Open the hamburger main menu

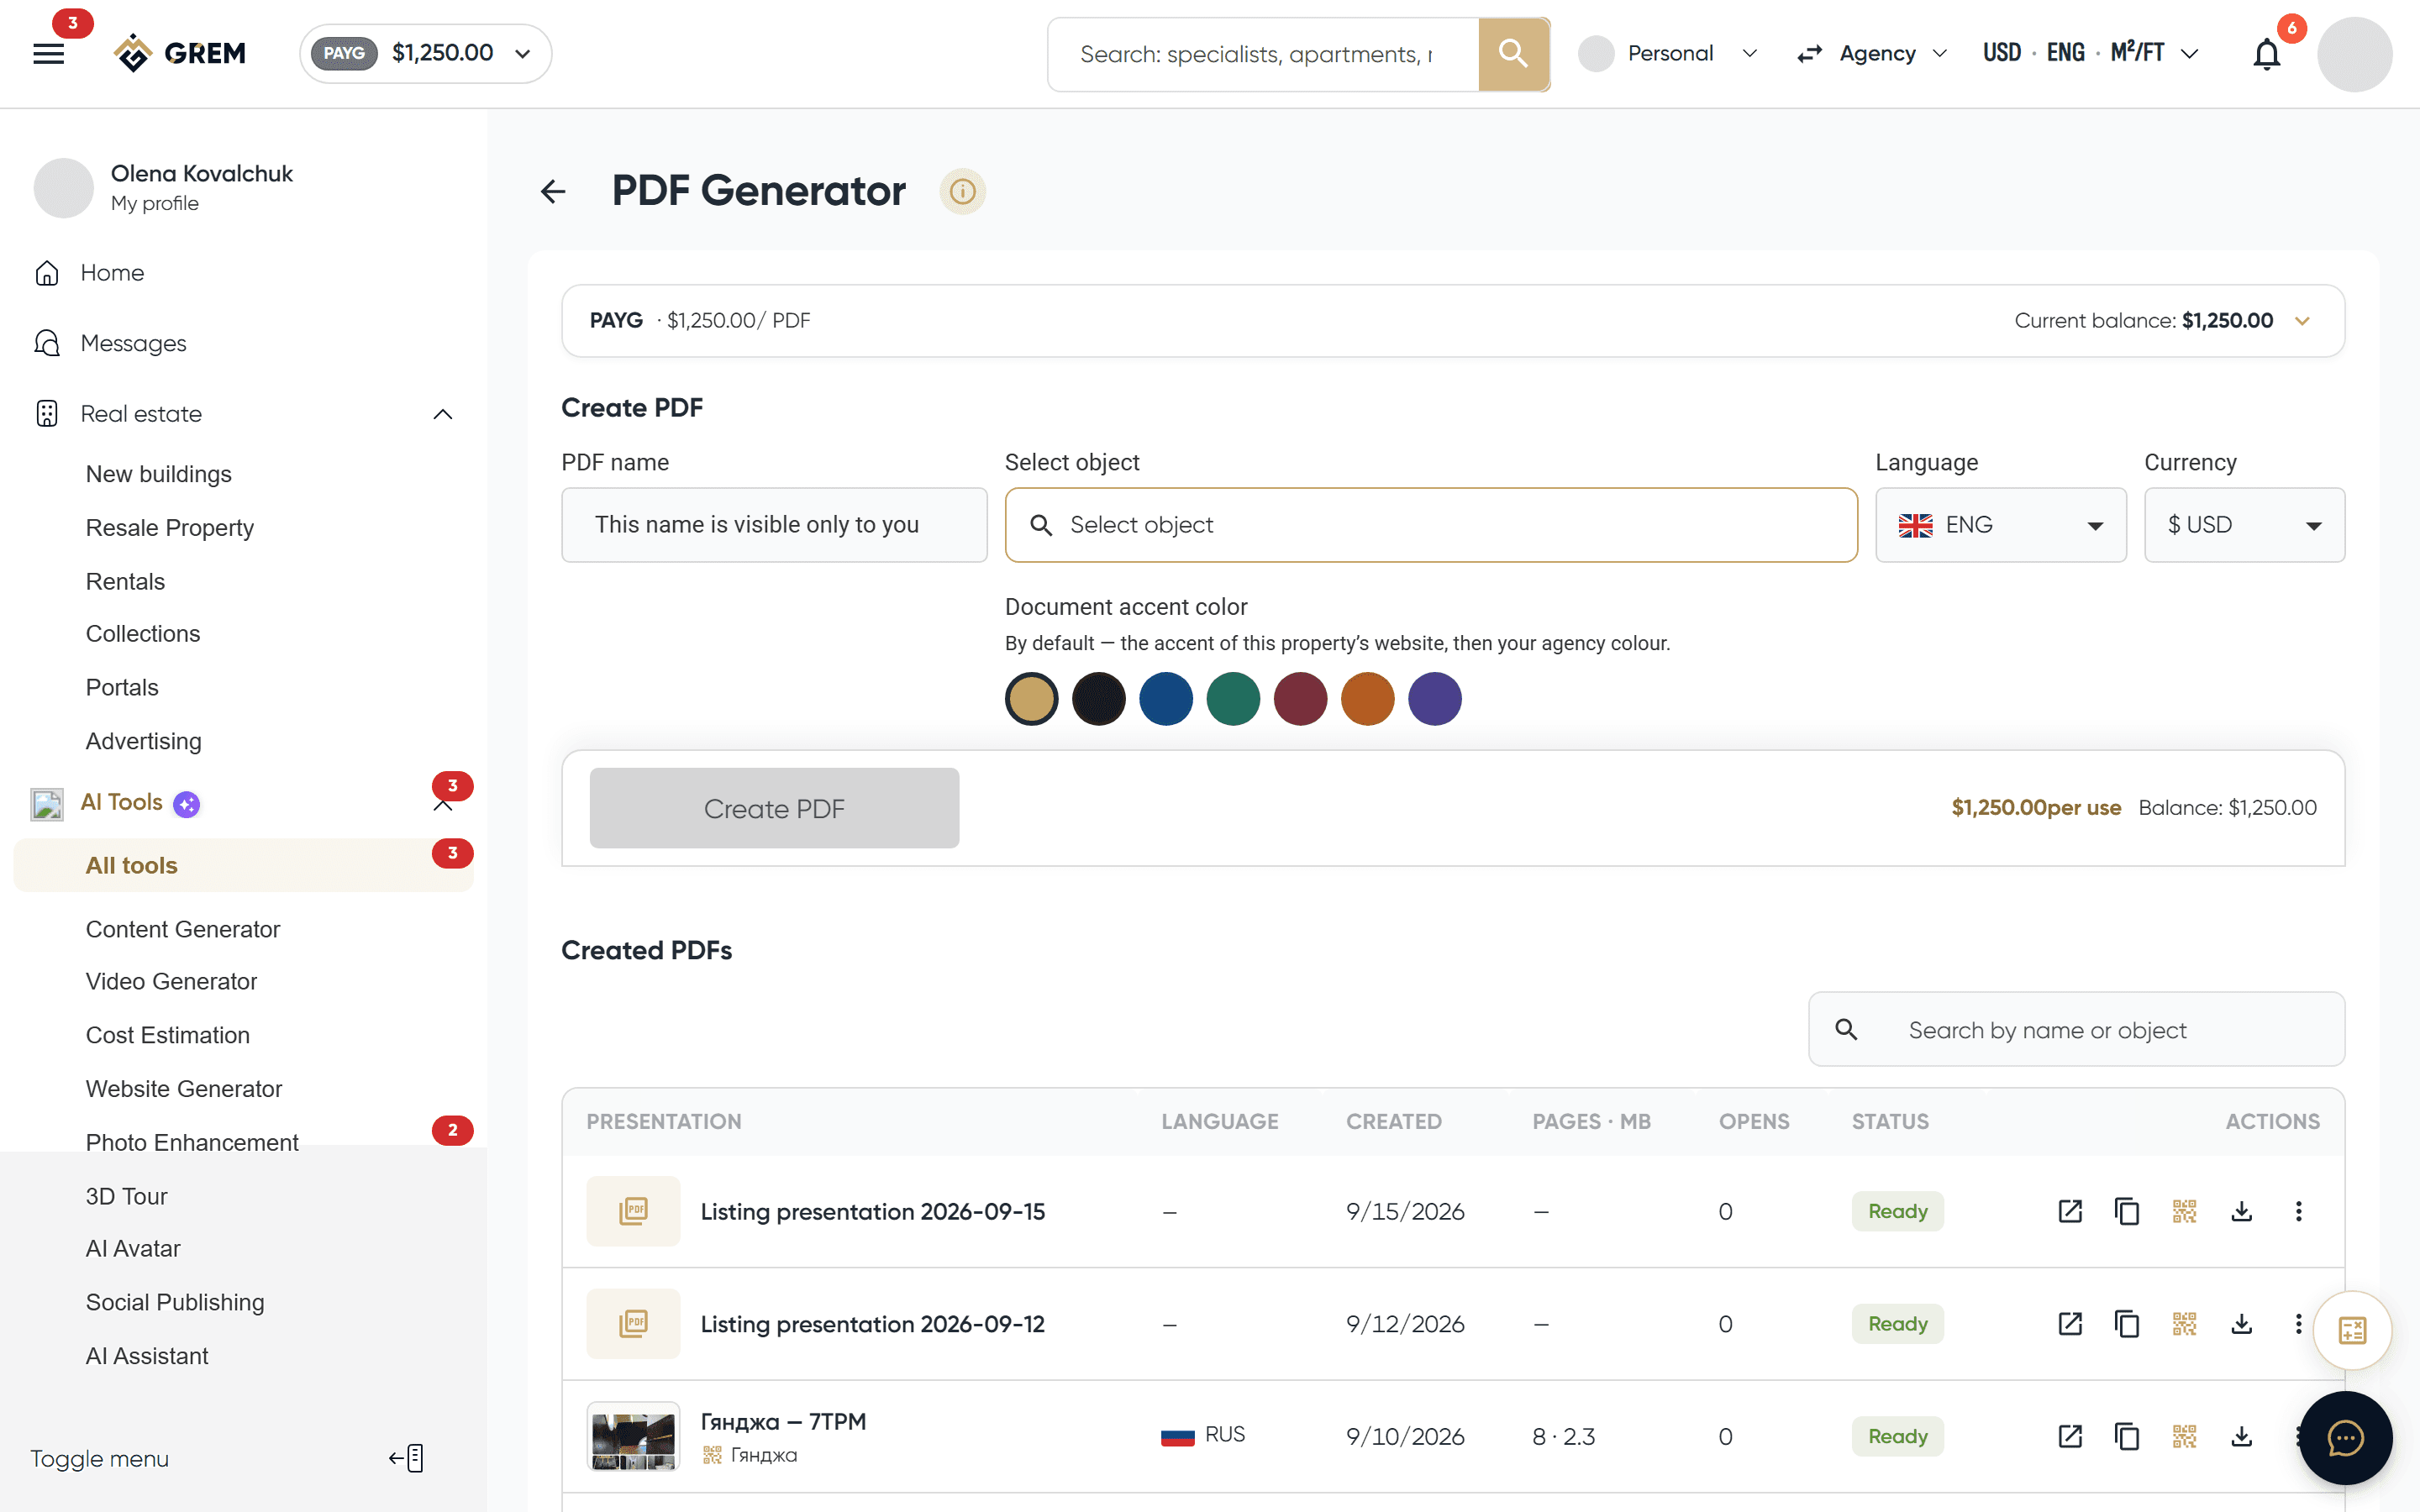pos(48,53)
